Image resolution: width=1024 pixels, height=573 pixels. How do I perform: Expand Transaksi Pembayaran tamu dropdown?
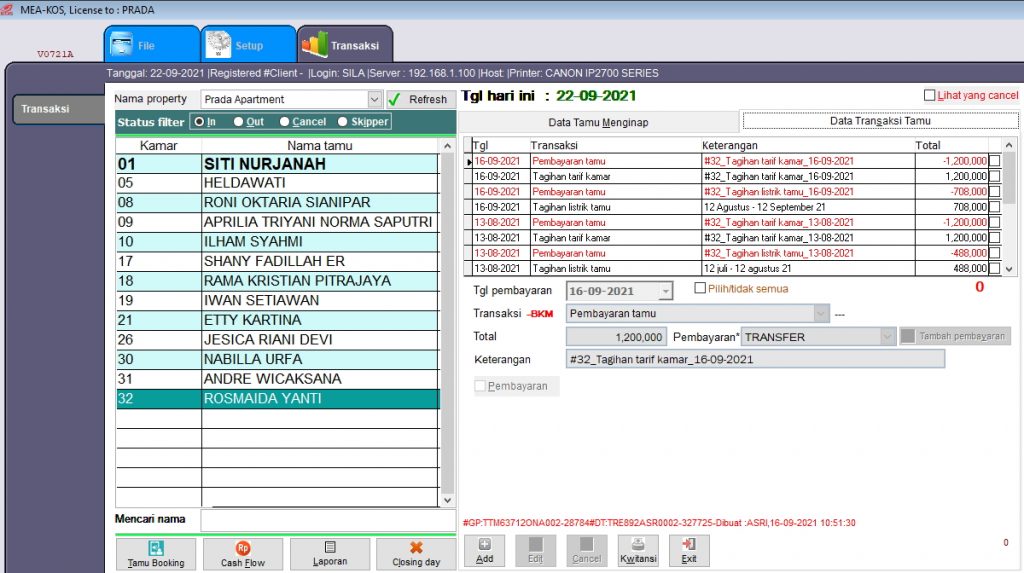[x=821, y=314]
